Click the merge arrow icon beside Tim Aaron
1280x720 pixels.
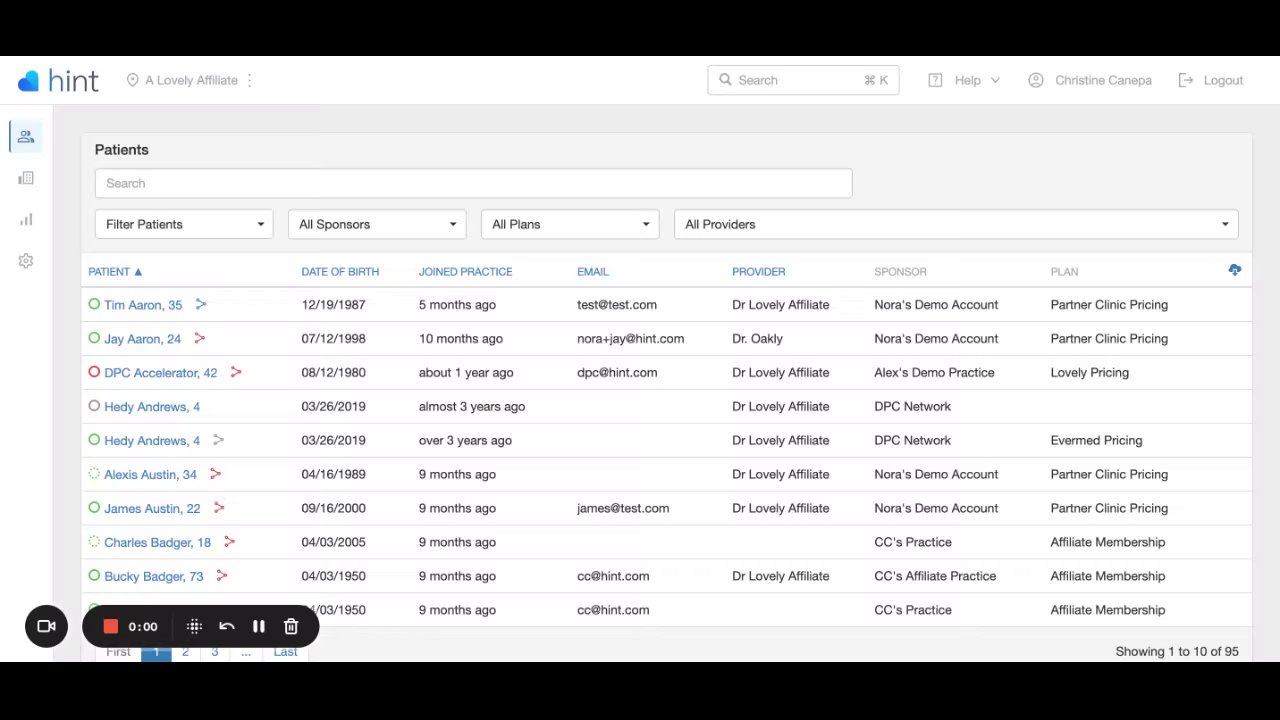[x=200, y=304]
